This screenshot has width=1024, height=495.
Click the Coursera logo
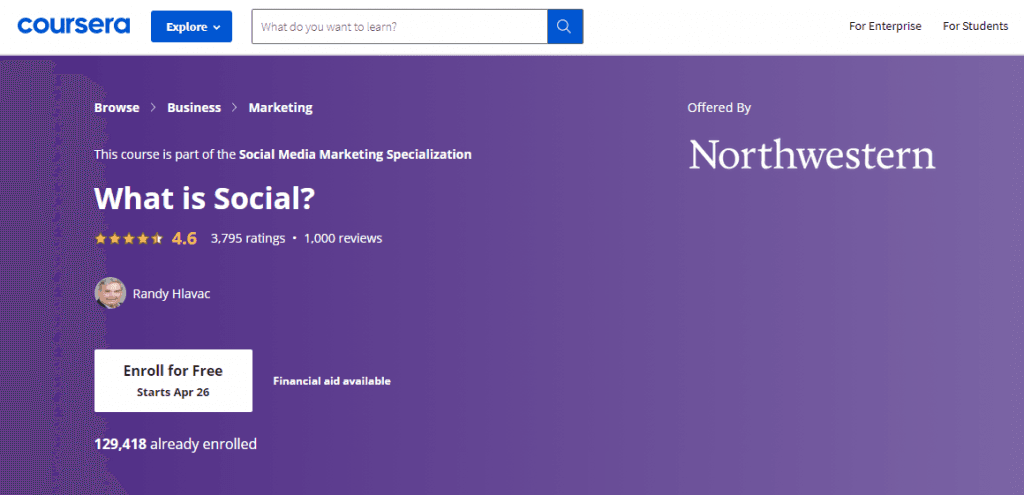pyautogui.click(x=74, y=26)
